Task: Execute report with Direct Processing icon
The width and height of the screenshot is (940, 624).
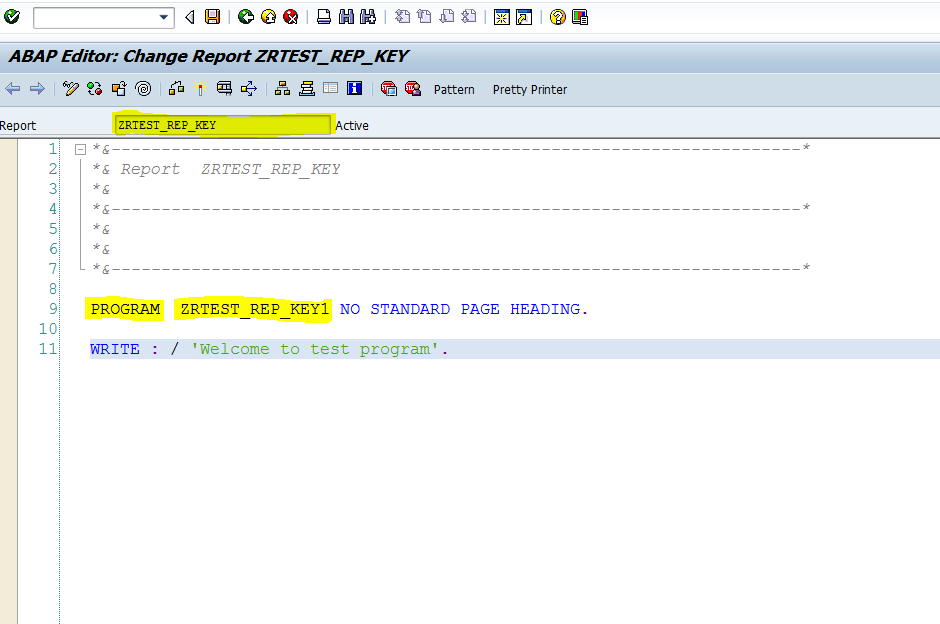Action: click(x=224, y=89)
